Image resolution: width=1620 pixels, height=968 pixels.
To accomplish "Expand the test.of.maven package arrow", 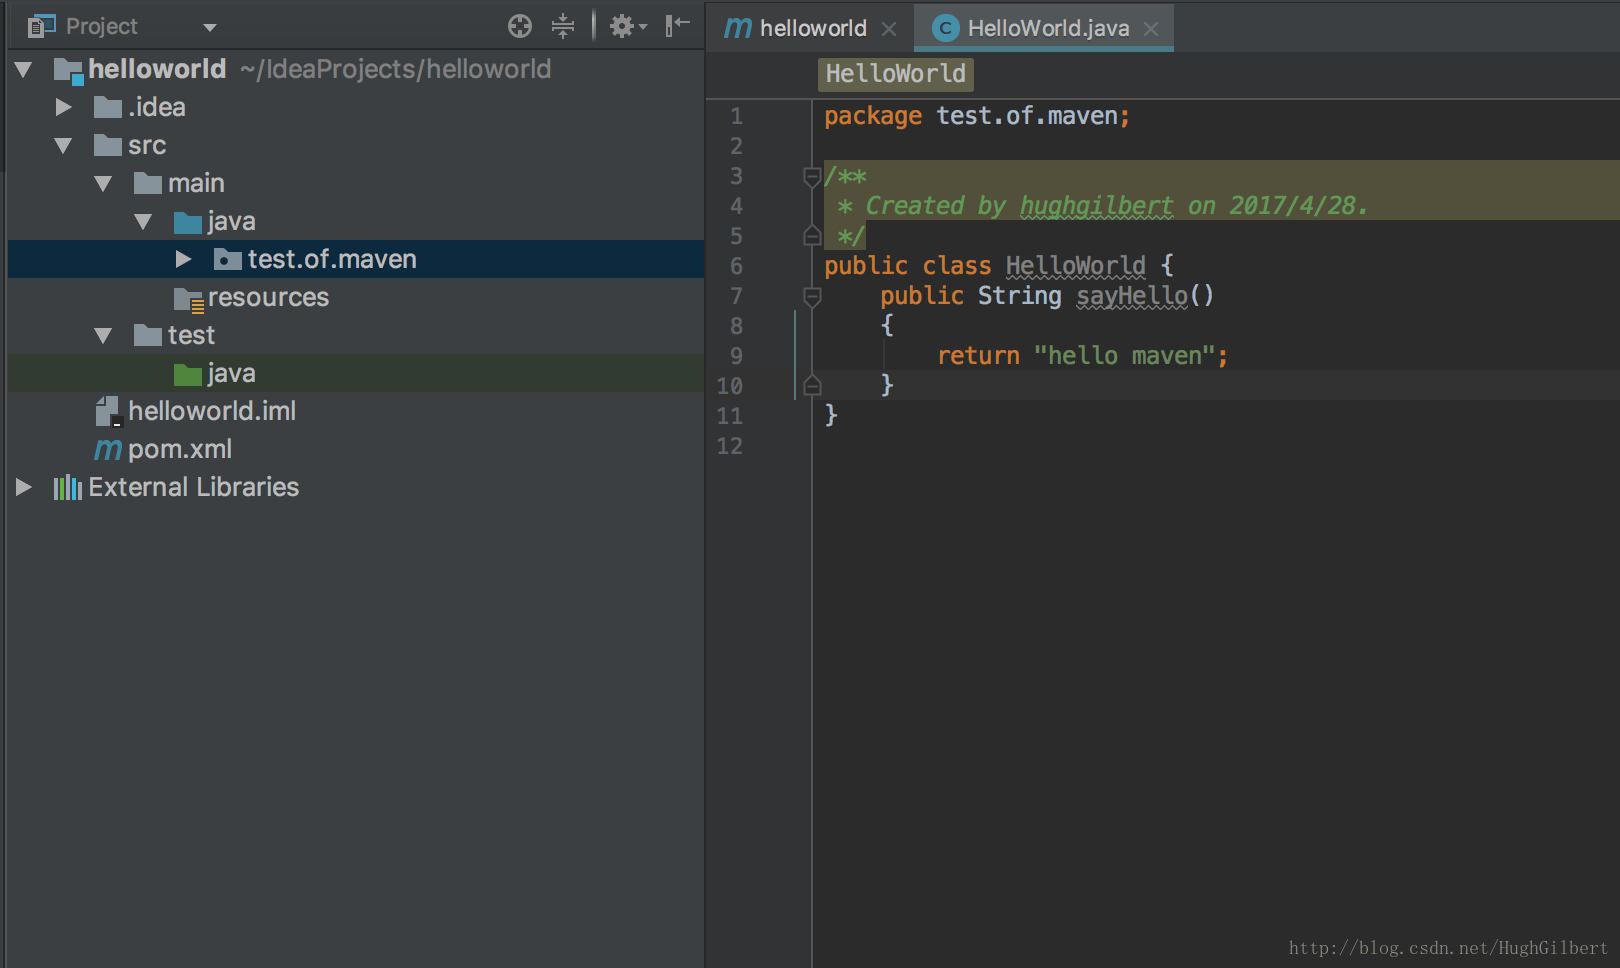I will tap(184, 259).
